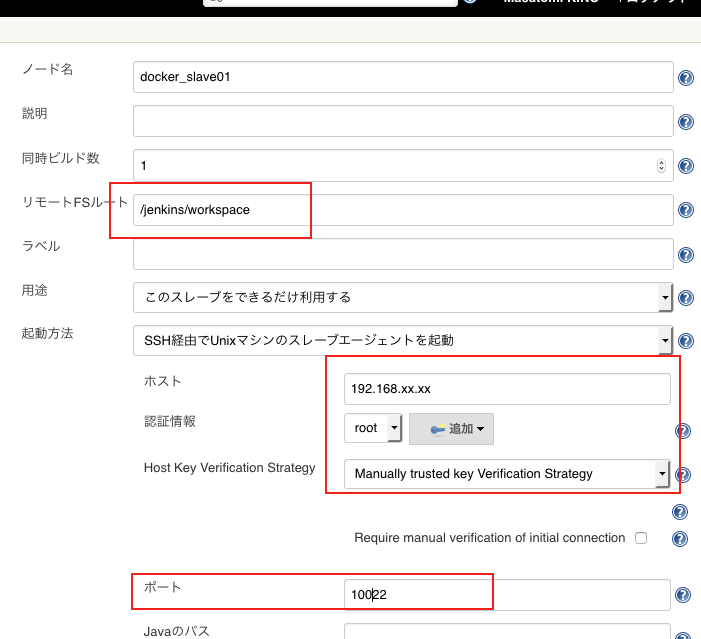Expand the 起動方法 launch method dropdown
This screenshot has height=639, width=701.
tap(402, 341)
